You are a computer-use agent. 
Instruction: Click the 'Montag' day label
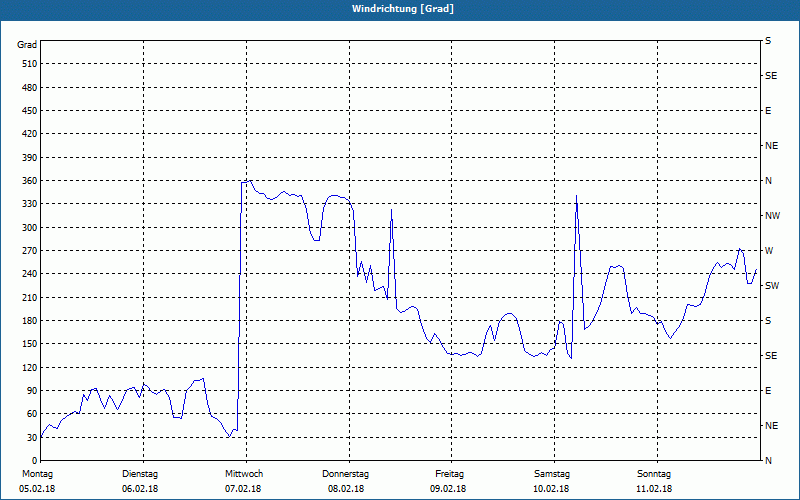click(37, 474)
